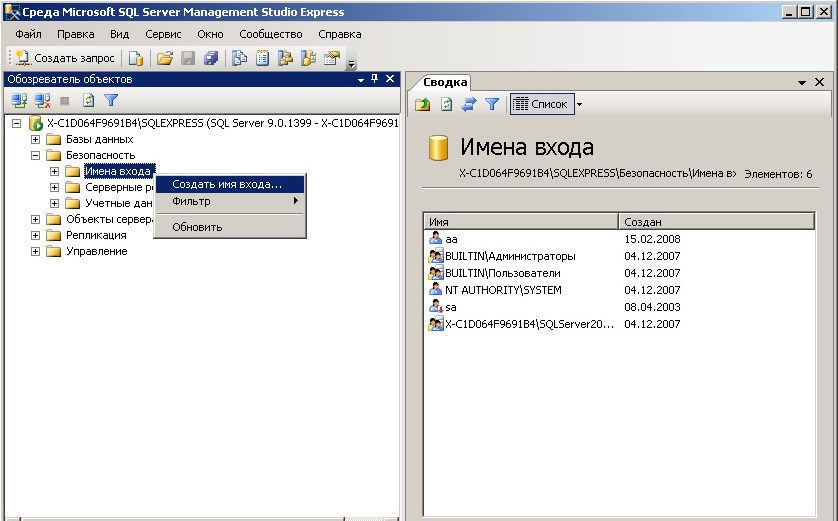Click the new file icon in toolbar

pos(136,58)
